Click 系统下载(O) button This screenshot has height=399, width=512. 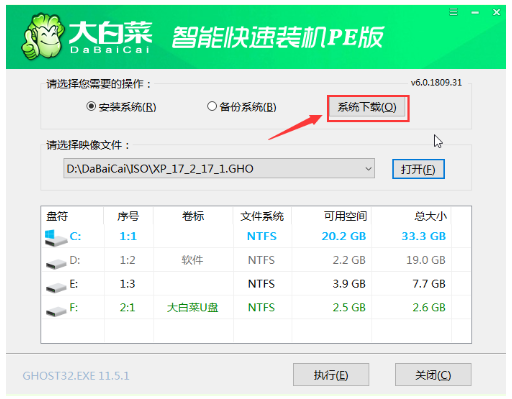coord(367,108)
